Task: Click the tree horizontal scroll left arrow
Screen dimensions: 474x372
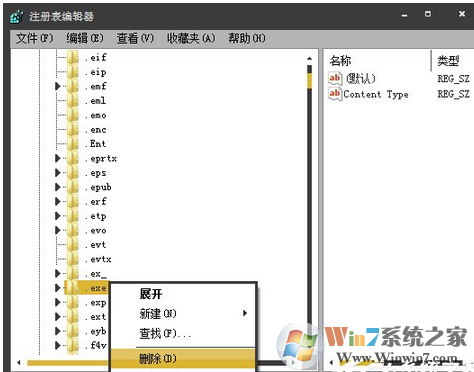Action: click(x=19, y=362)
